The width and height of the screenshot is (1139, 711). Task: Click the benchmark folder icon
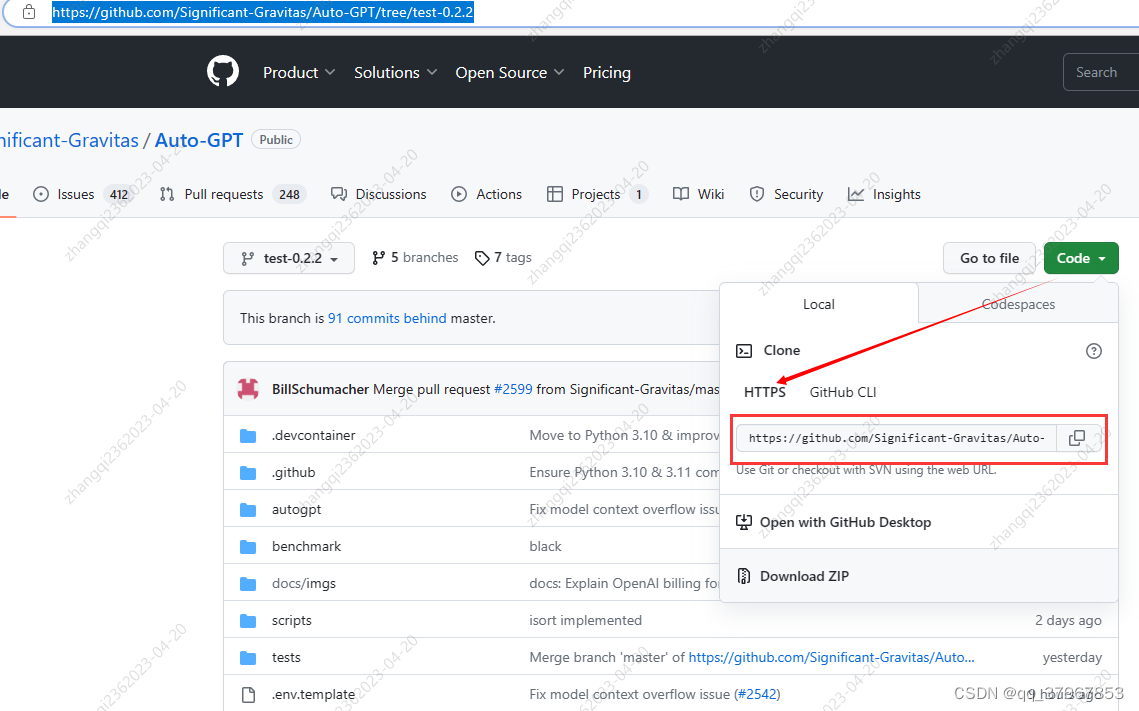click(248, 547)
